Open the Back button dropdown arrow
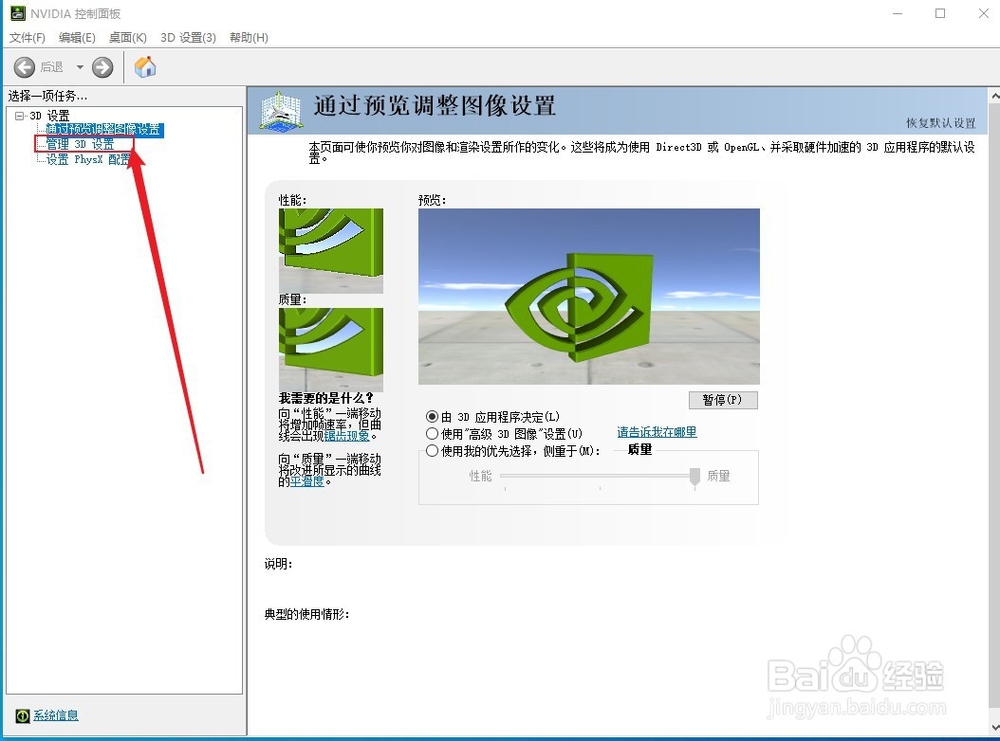This screenshot has height=741, width=1000. [78, 68]
